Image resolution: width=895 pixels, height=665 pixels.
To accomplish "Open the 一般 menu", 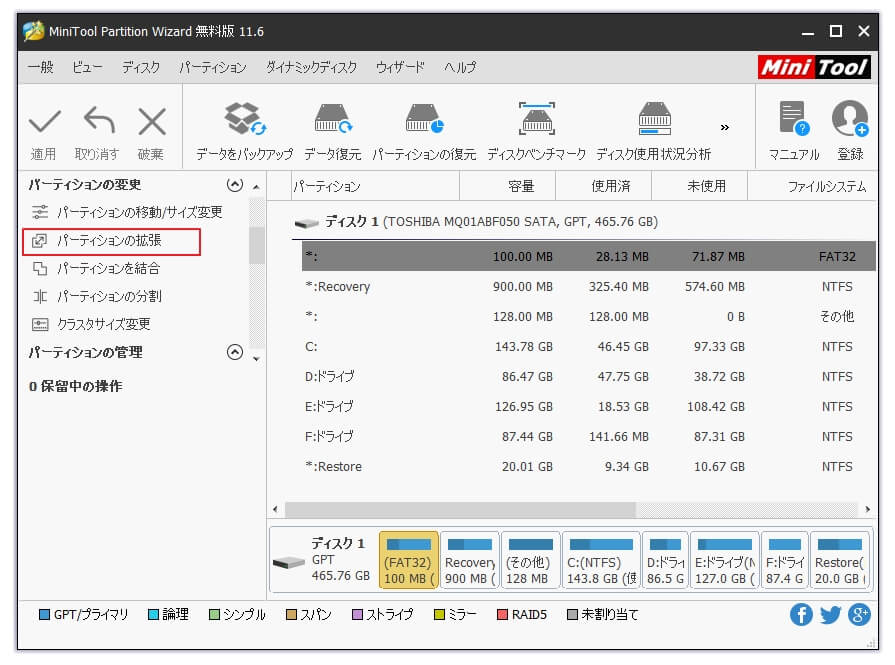I will pyautogui.click(x=41, y=67).
